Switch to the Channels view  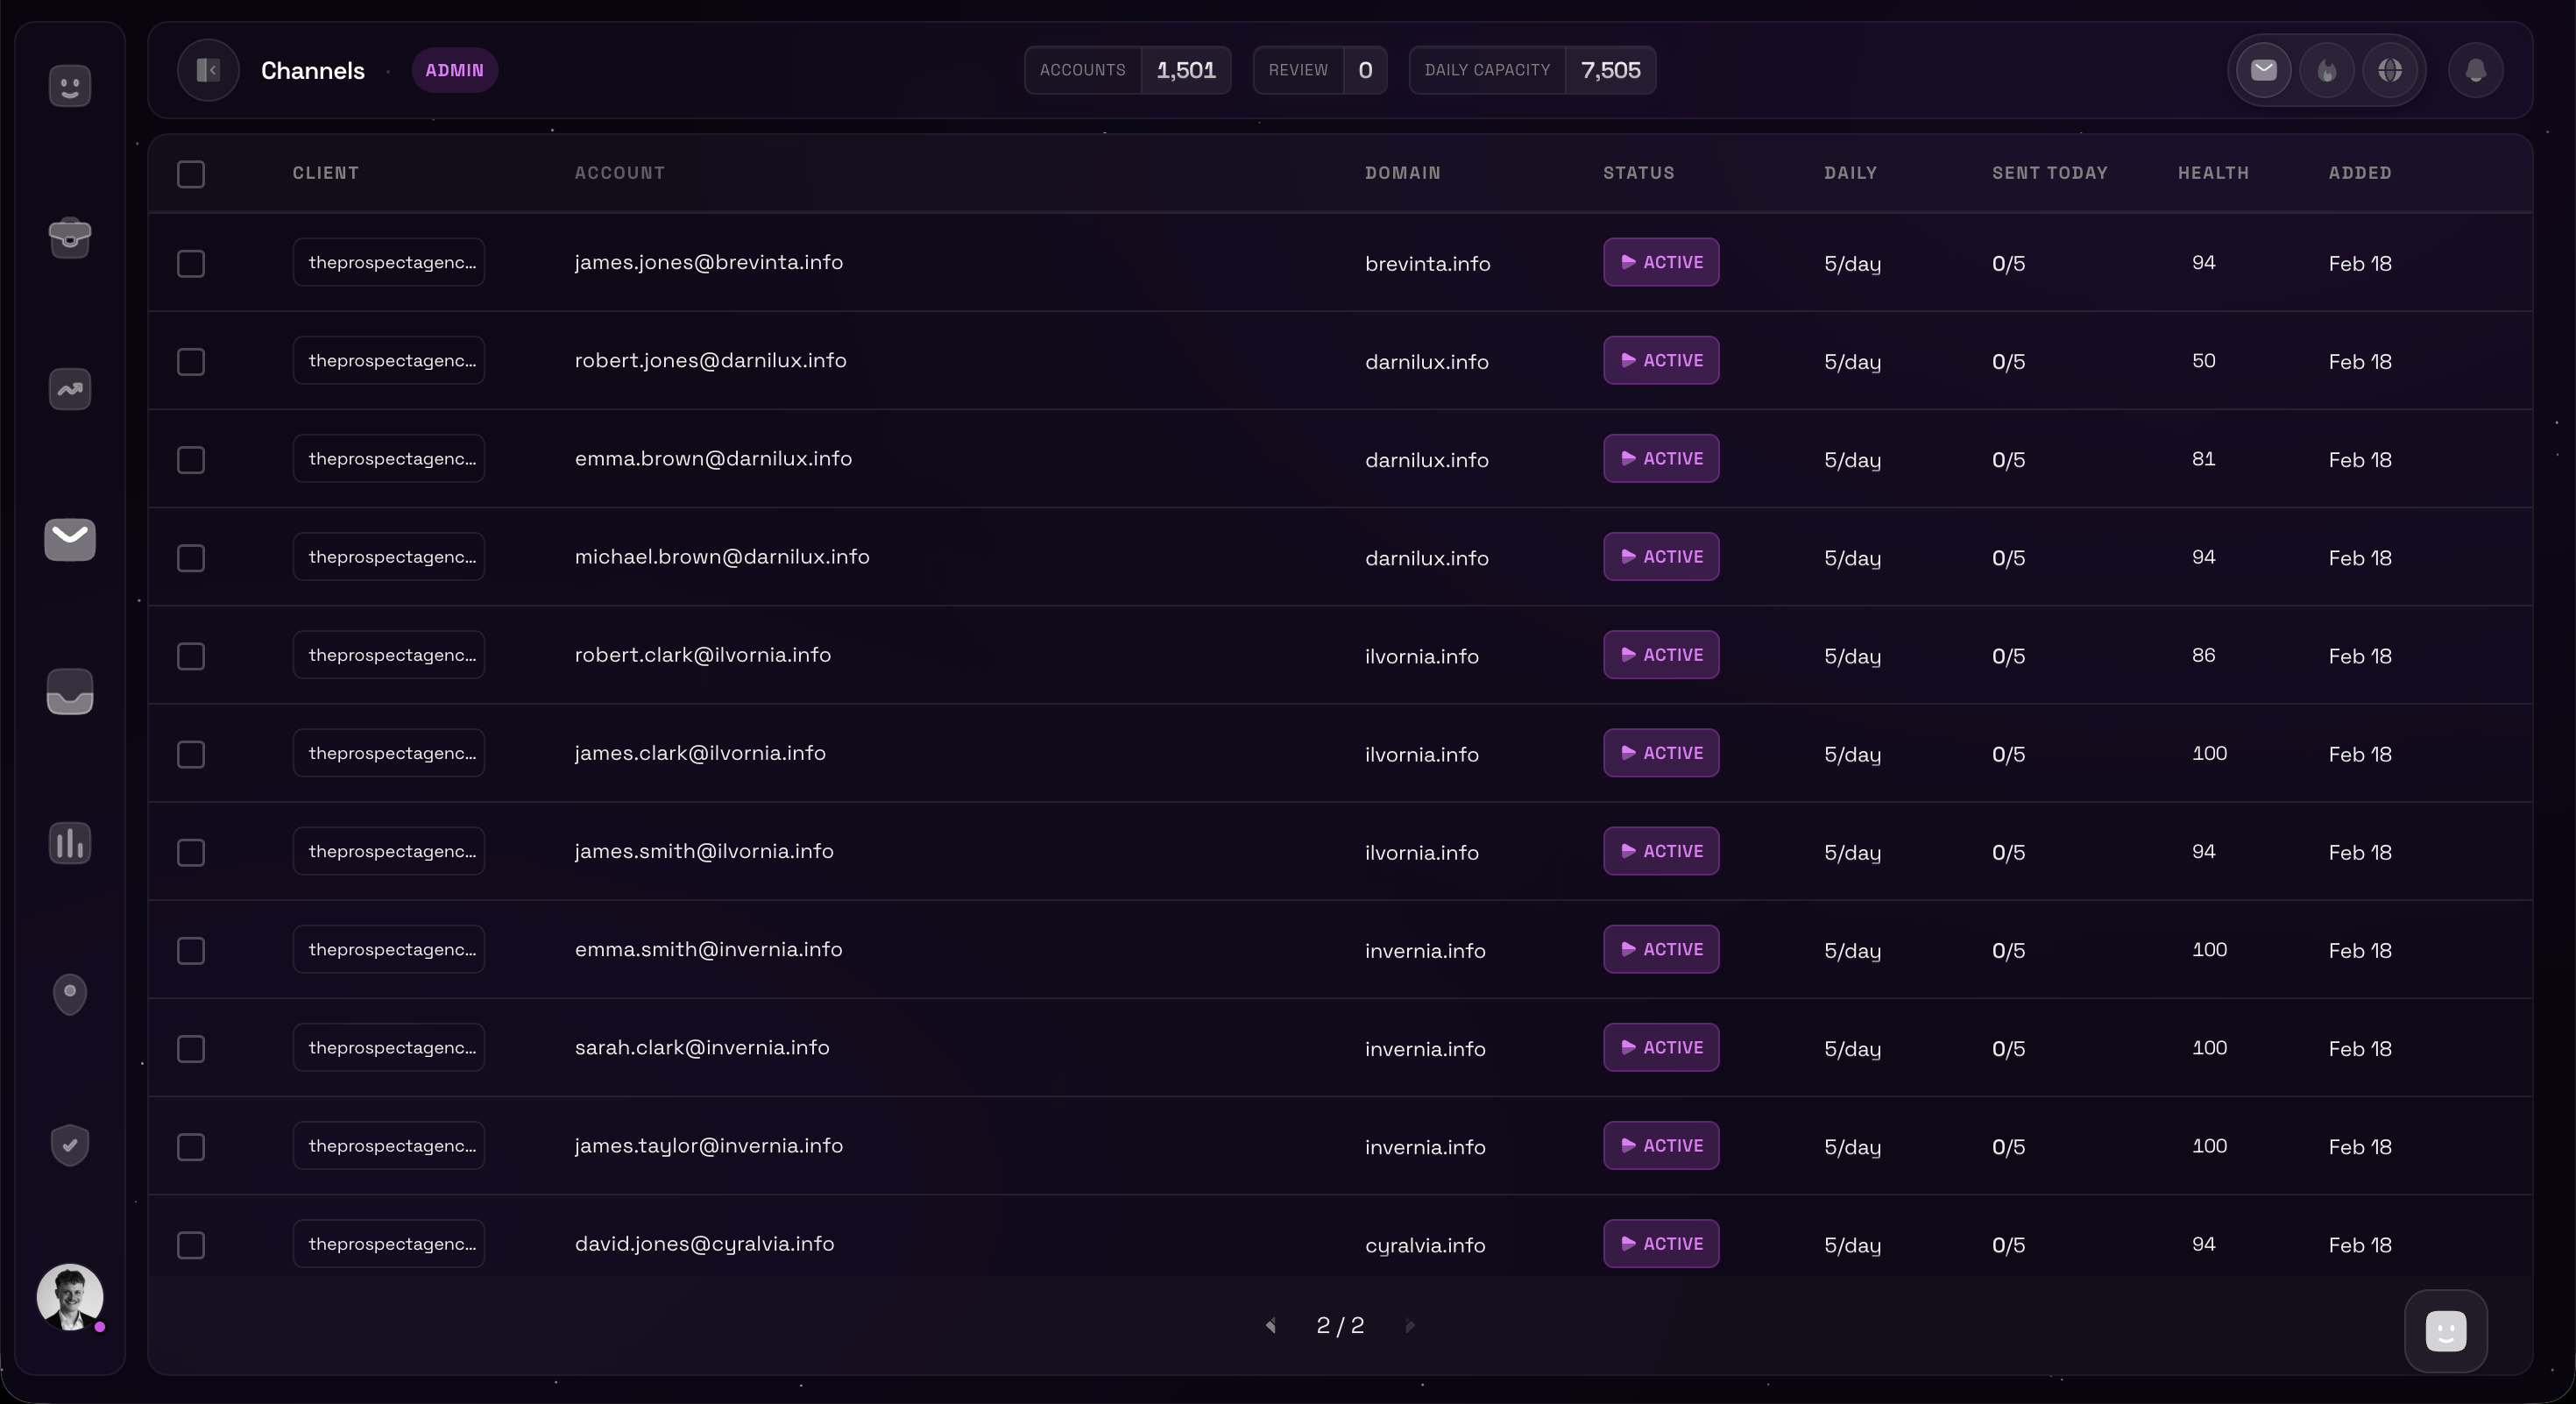click(x=312, y=70)
